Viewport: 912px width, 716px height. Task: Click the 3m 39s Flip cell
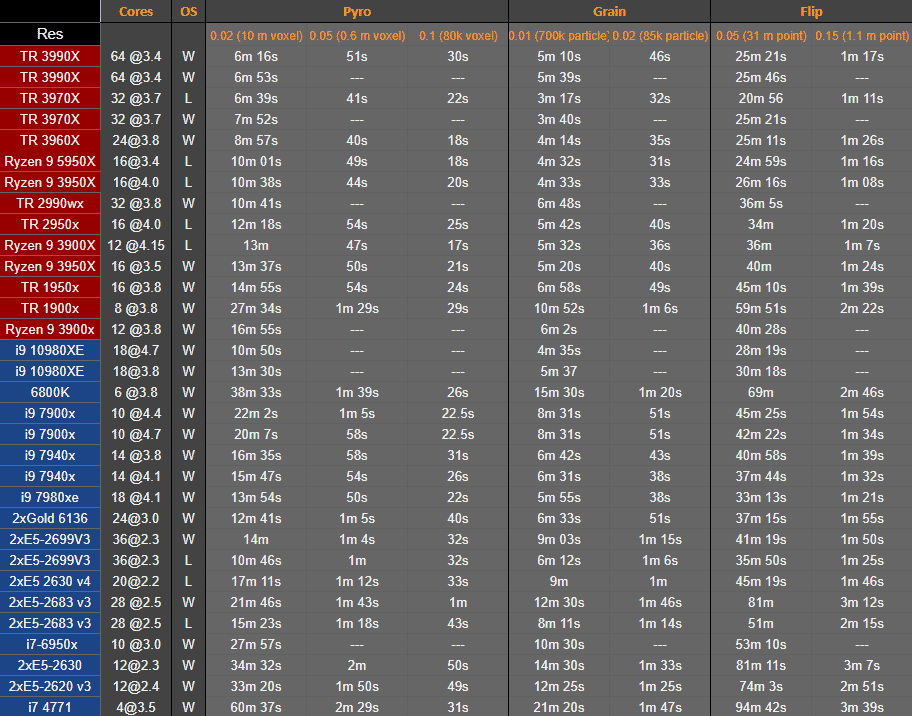tap(862, 707)
